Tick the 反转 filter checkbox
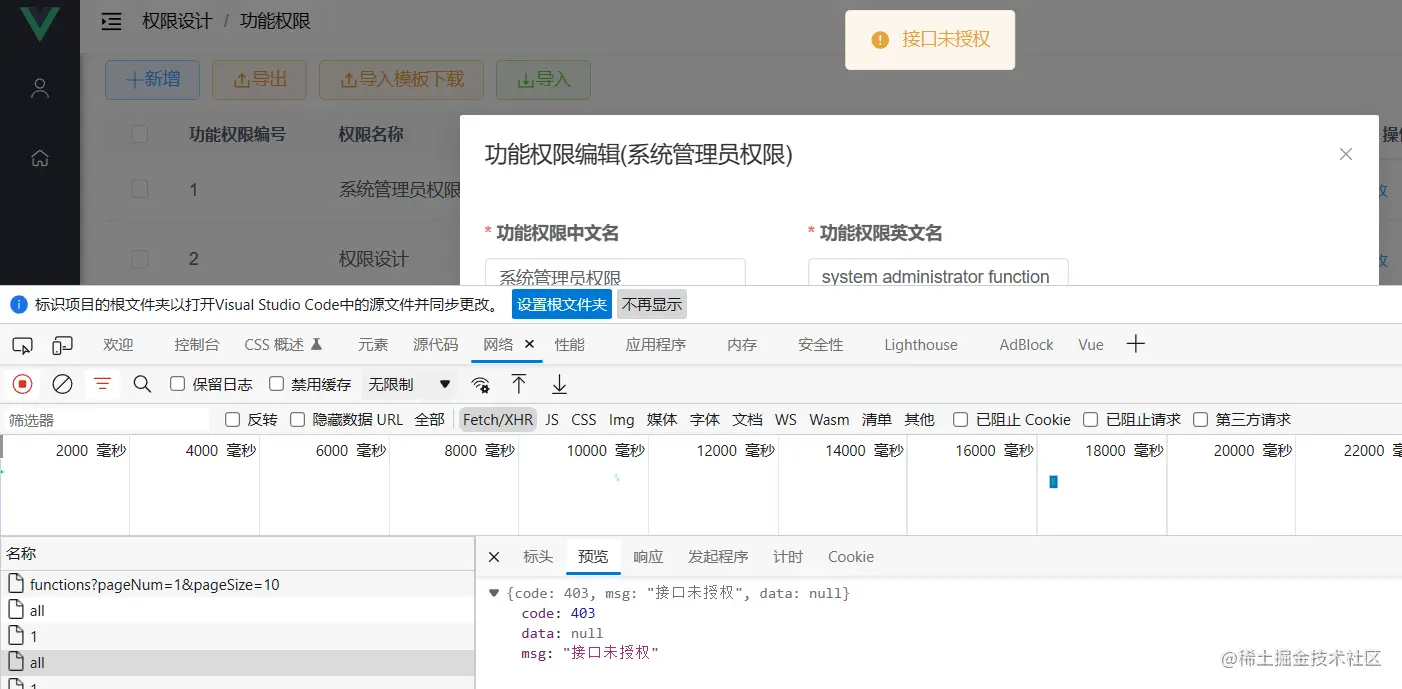Viewport: 1402px width, 689px height. [233, 420]
